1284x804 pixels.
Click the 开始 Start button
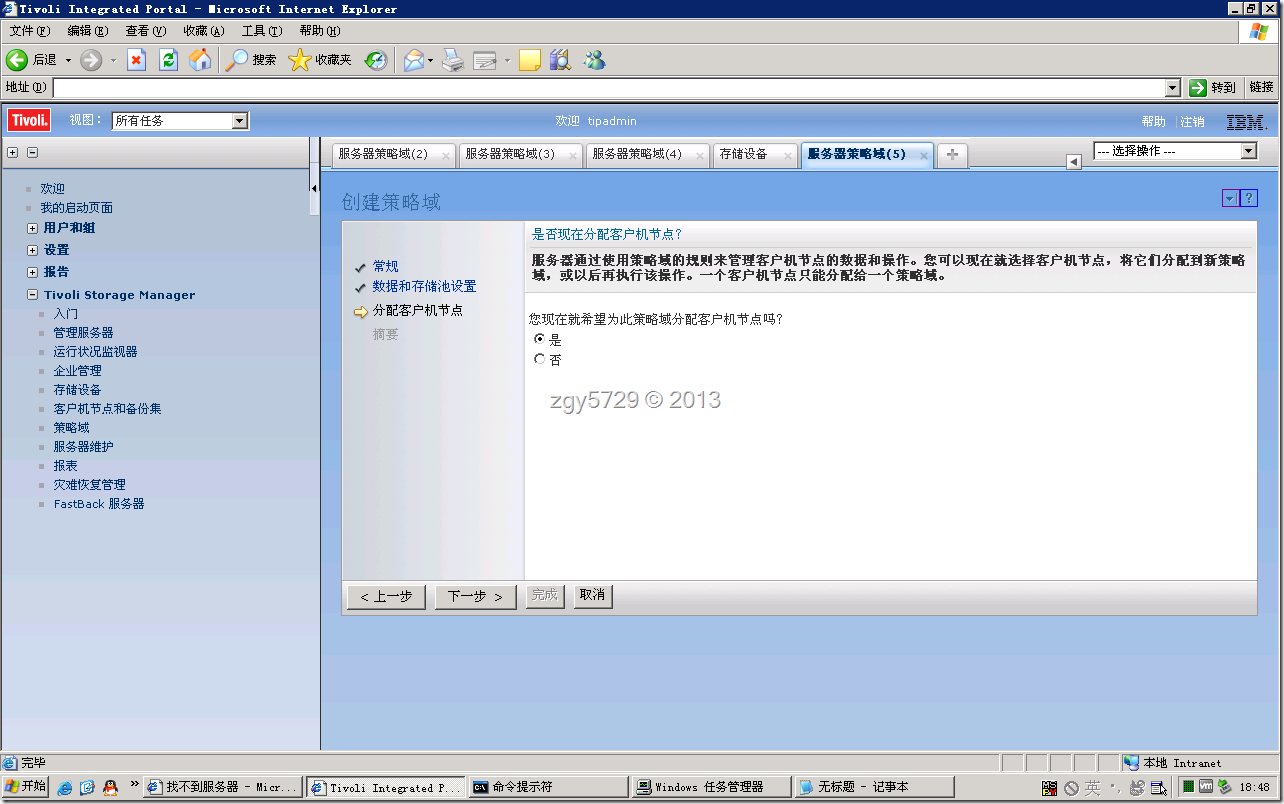[26, 787]
